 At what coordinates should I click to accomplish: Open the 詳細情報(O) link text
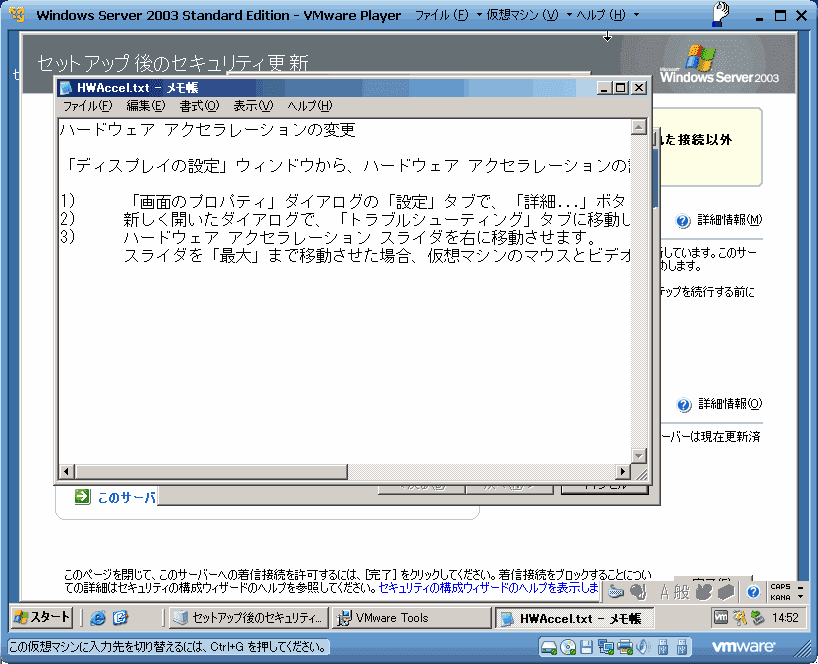coord(730,404)
